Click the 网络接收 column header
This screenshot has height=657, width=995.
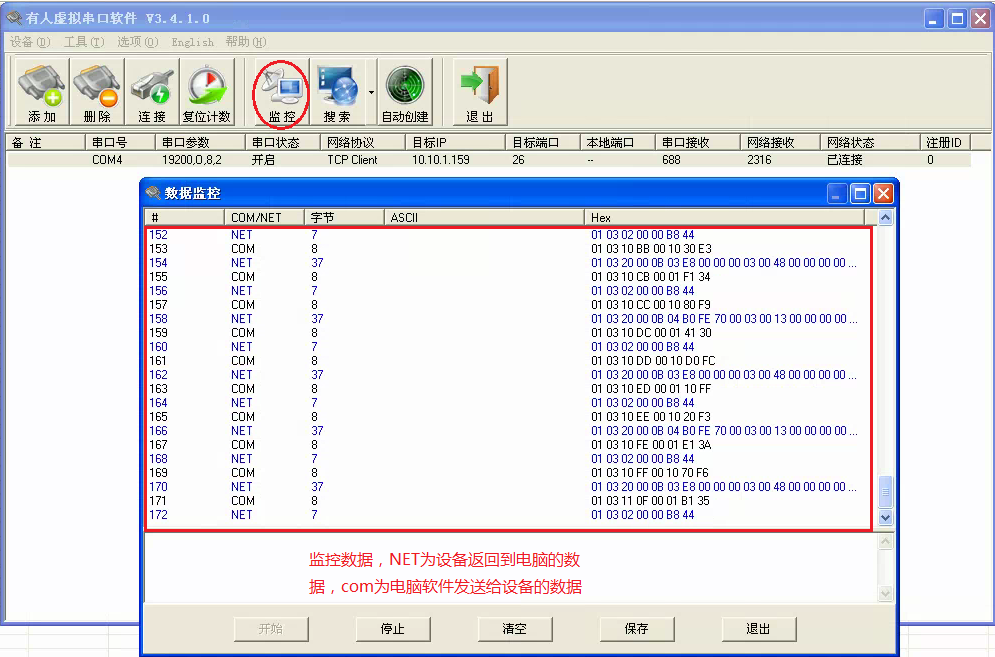coord(780,142)
